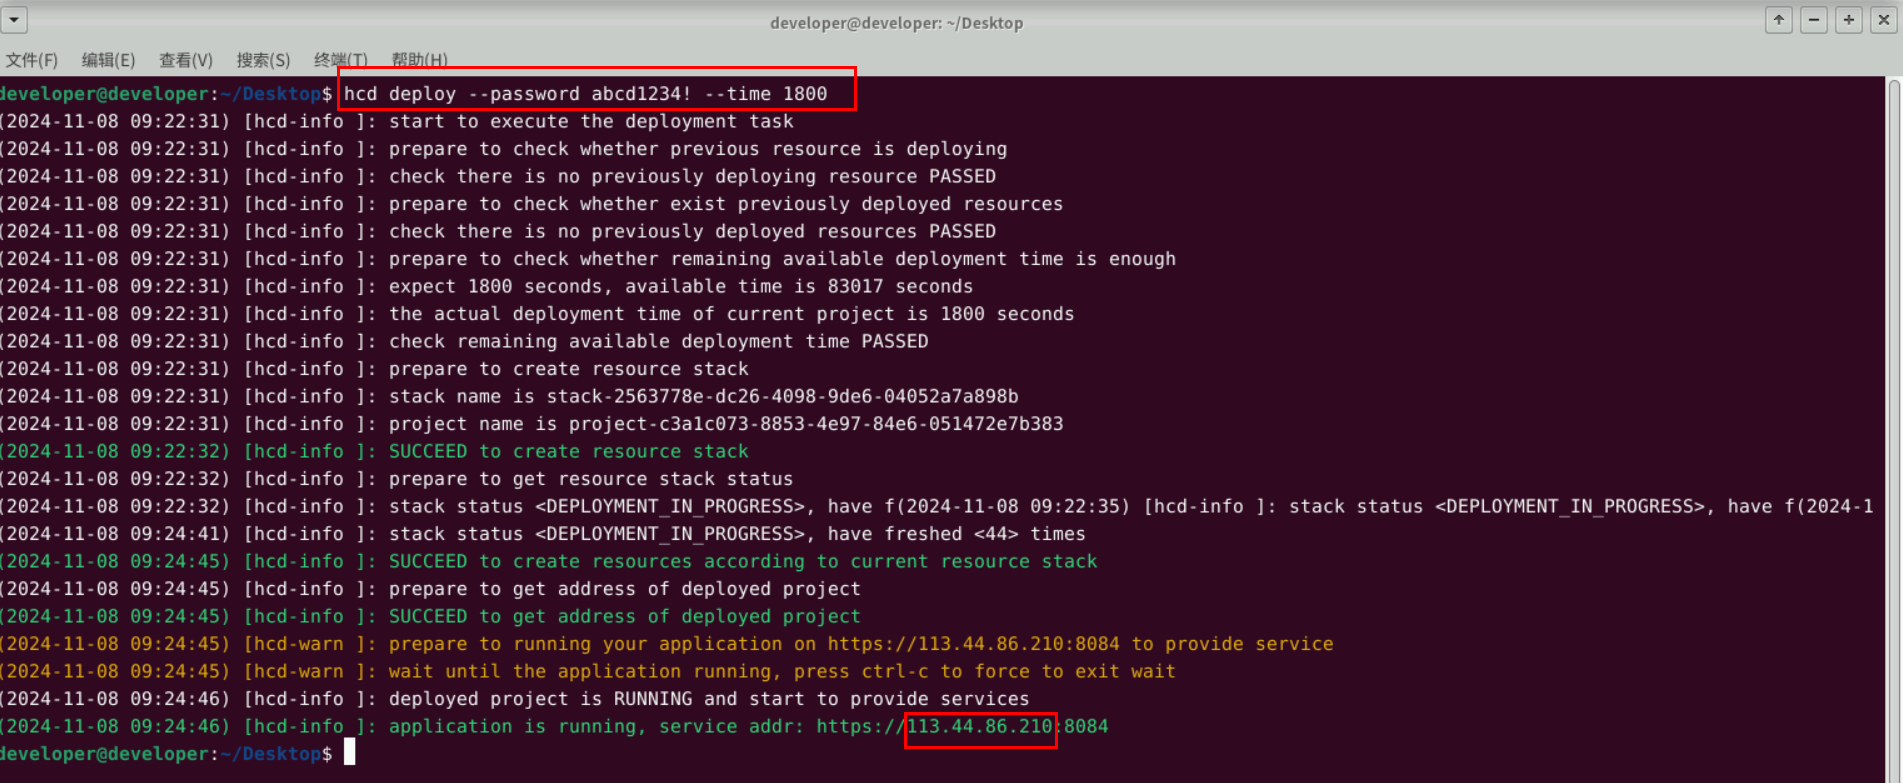
Task: Open the 帮助(H) menu
Action: (419, 60)
